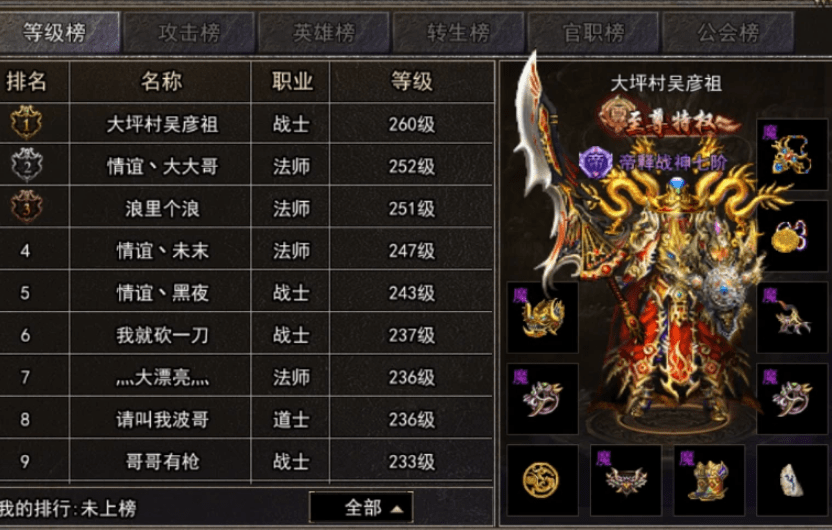Open the golden dragon helmet equipment slot
This screenshot has width=832, height=530.
point(542,317)
